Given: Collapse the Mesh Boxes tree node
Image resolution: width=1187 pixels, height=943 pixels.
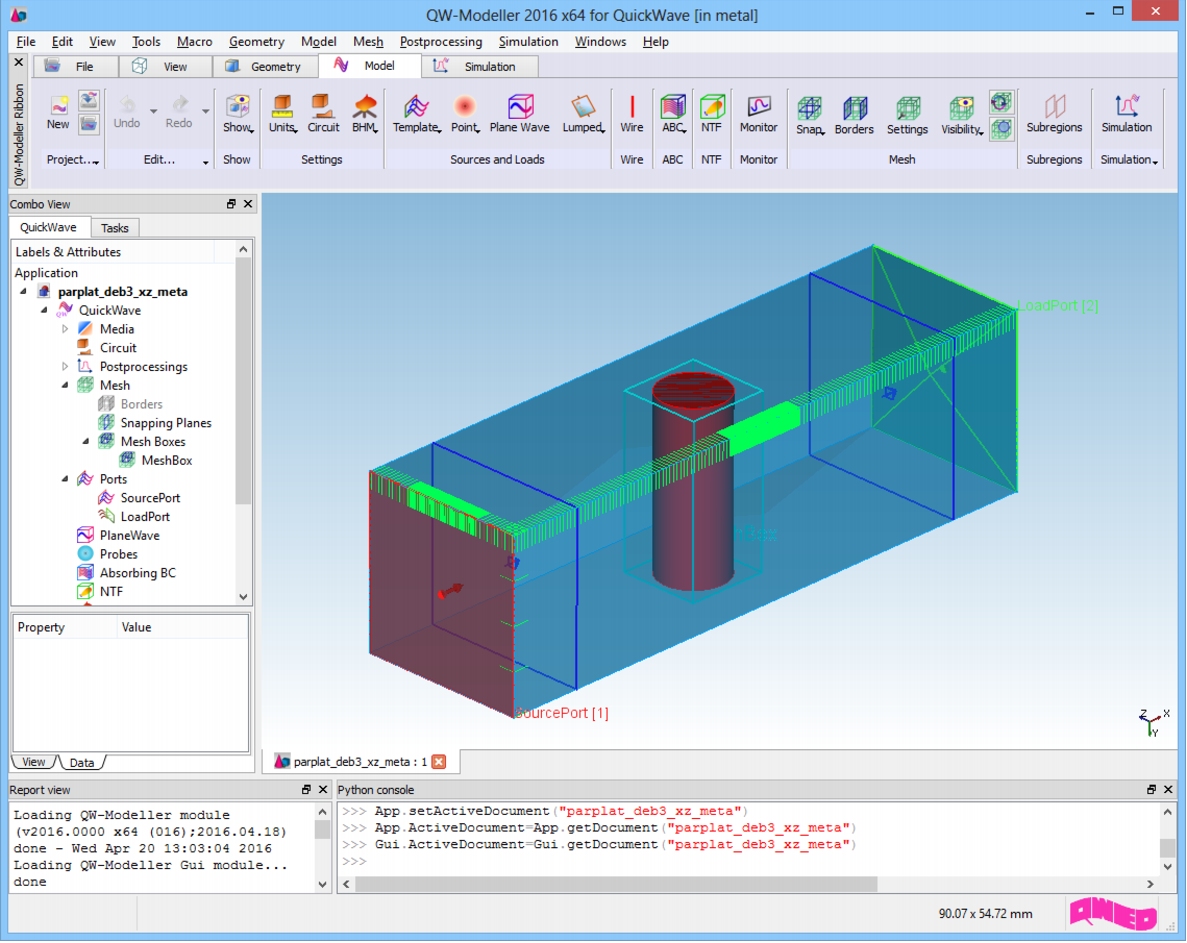Looking at the screenshot, I should coord(86,441).
